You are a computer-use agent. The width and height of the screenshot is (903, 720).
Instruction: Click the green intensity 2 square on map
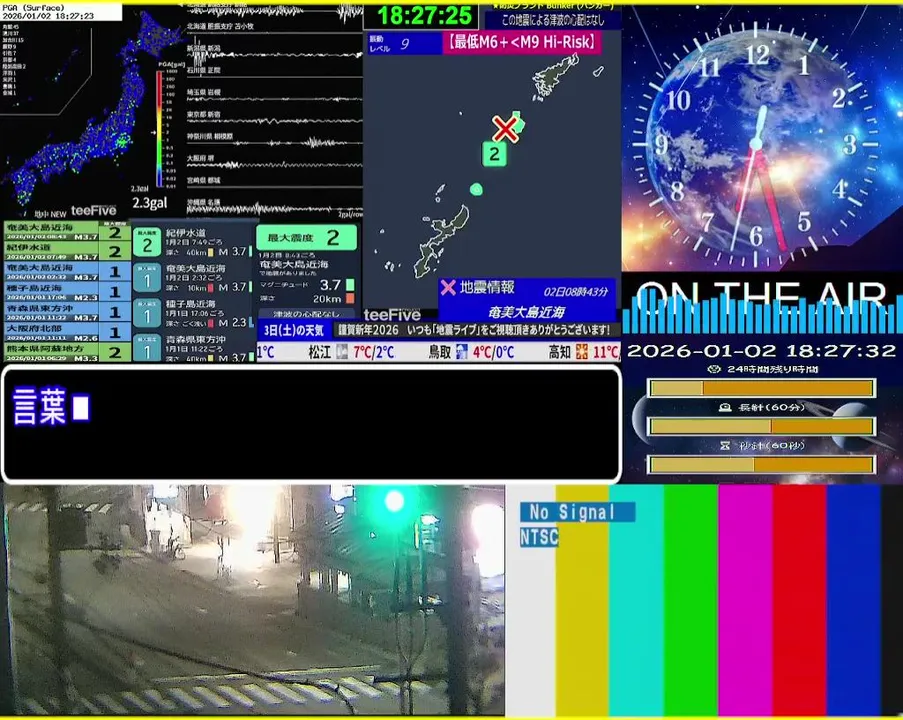coord(494,154)
